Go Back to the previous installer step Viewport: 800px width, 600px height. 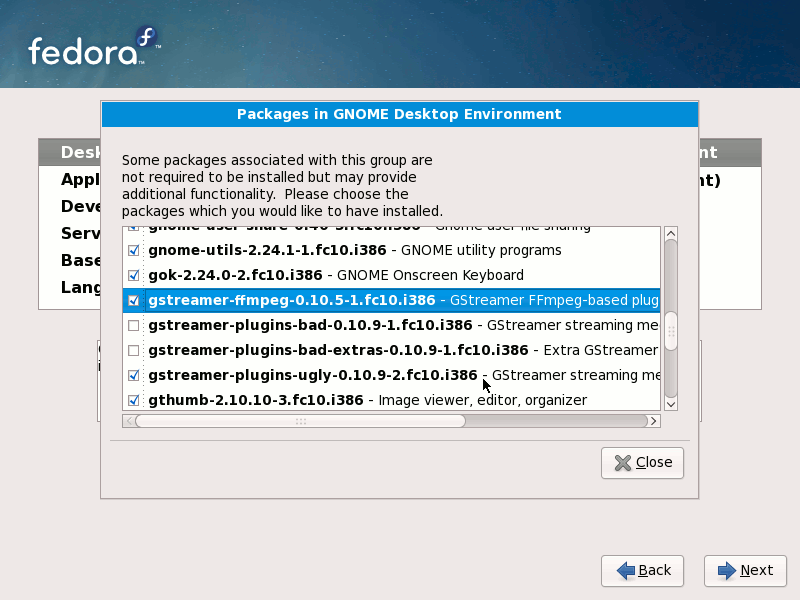pyautogui.click(x=642, y=570)
